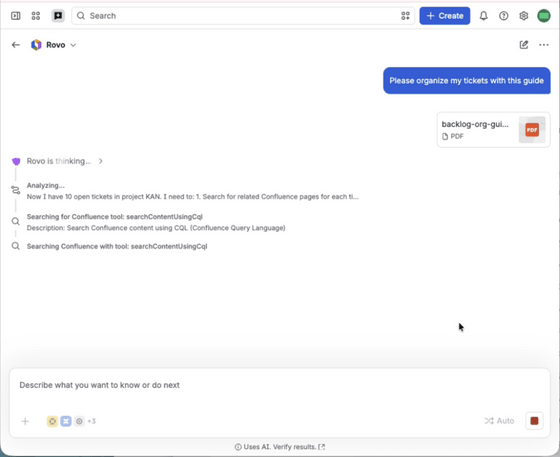
Task: Click the Rovo chat icon in top bar
Action: coord(58,16)
